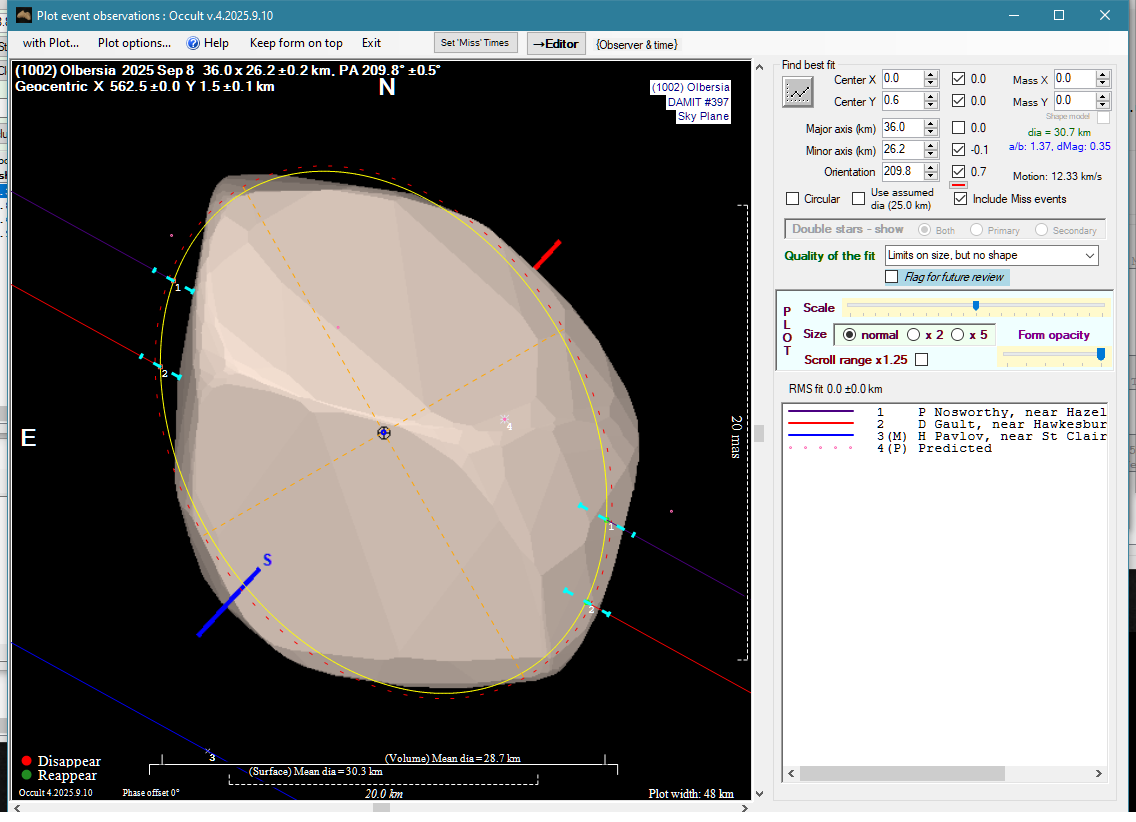1136x822 pixels.
Task: Enable the Circular checkbox
Action: pyautogui.click(x=793, y=199)
